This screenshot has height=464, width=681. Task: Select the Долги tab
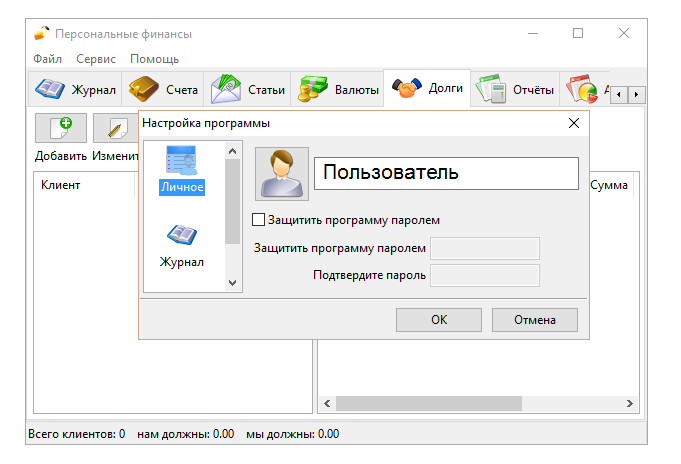pyautogui.click(x=427, y=88)
